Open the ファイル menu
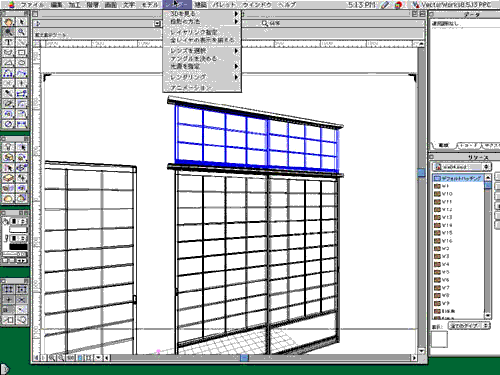 tap(32, 5)
